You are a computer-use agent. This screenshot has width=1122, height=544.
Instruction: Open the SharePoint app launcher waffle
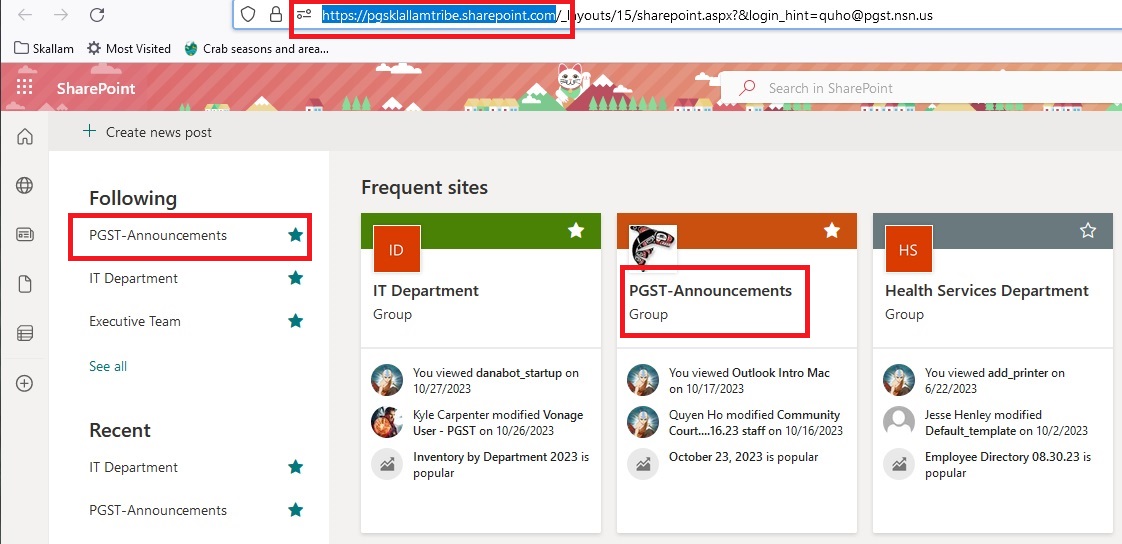[24, 88]
